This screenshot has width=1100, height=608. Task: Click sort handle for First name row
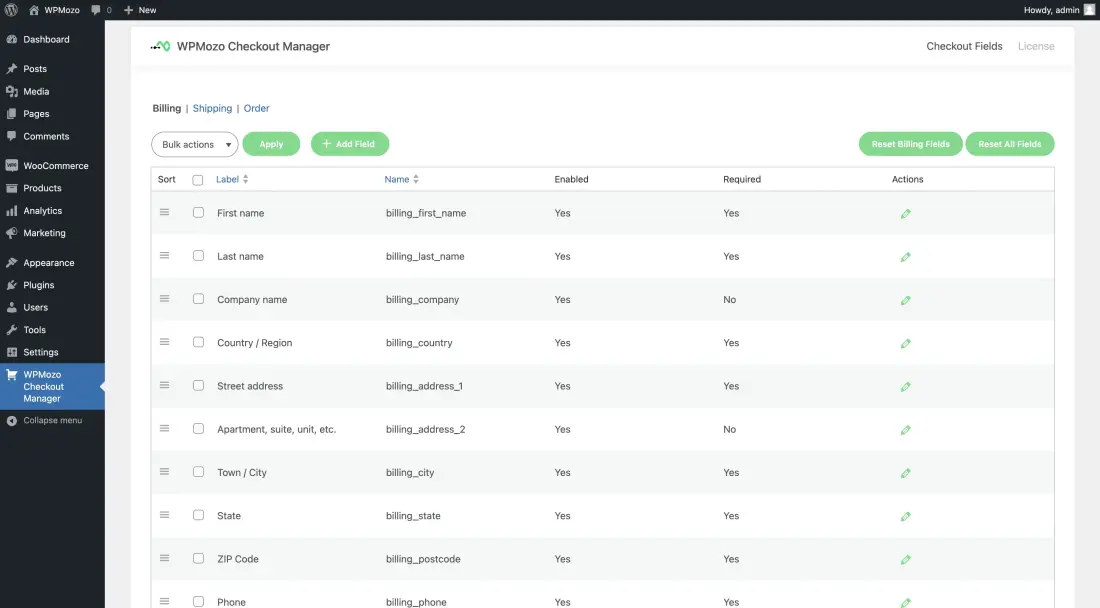click(164, 212)
